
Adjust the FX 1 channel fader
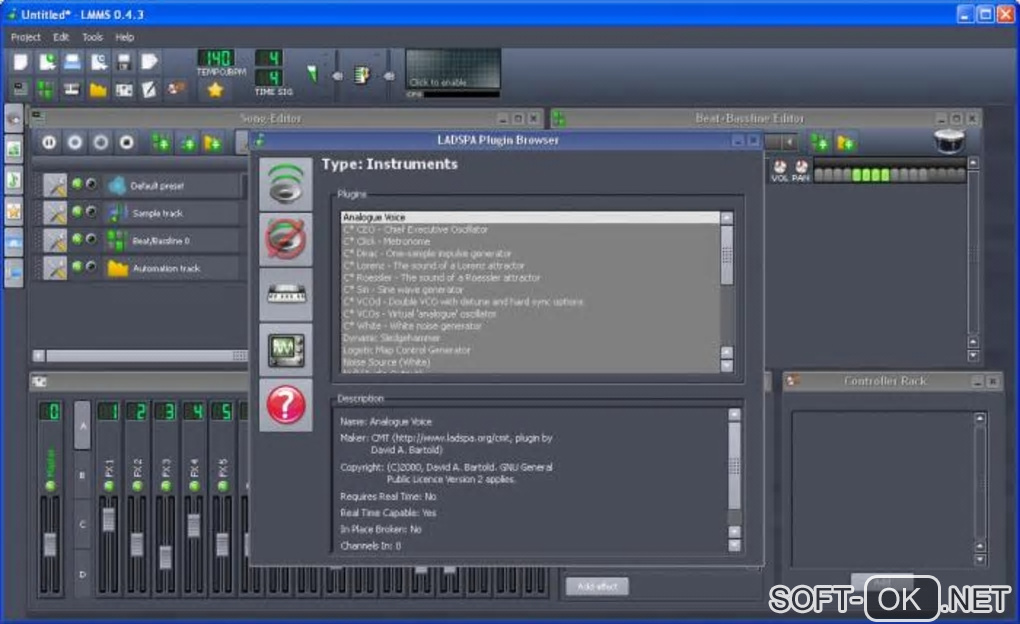[x=109, y=519]
